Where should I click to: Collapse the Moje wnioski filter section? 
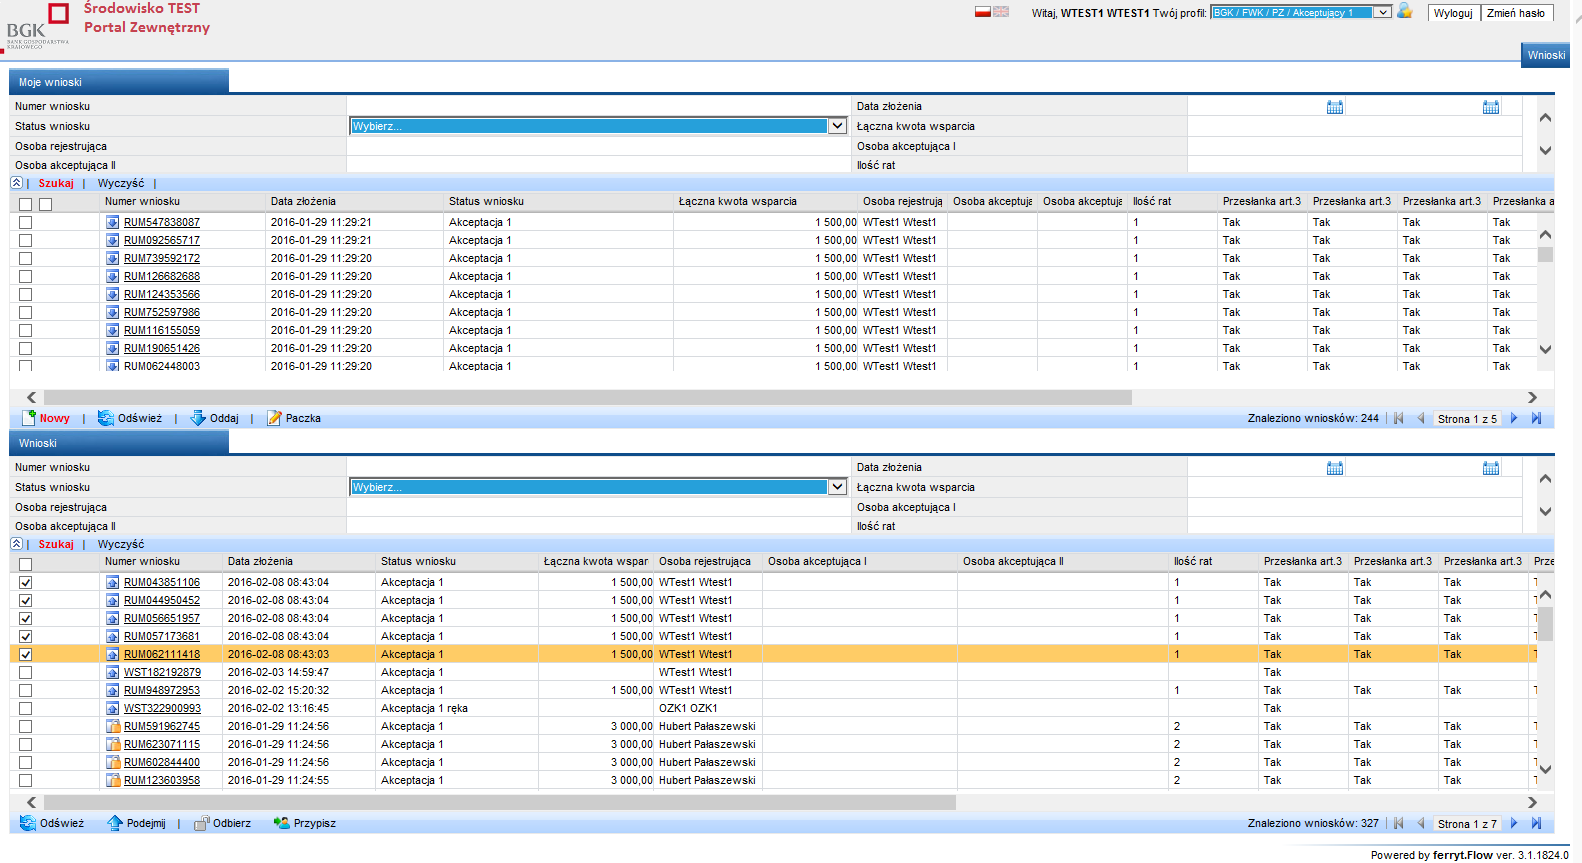(x=16, y=183)
